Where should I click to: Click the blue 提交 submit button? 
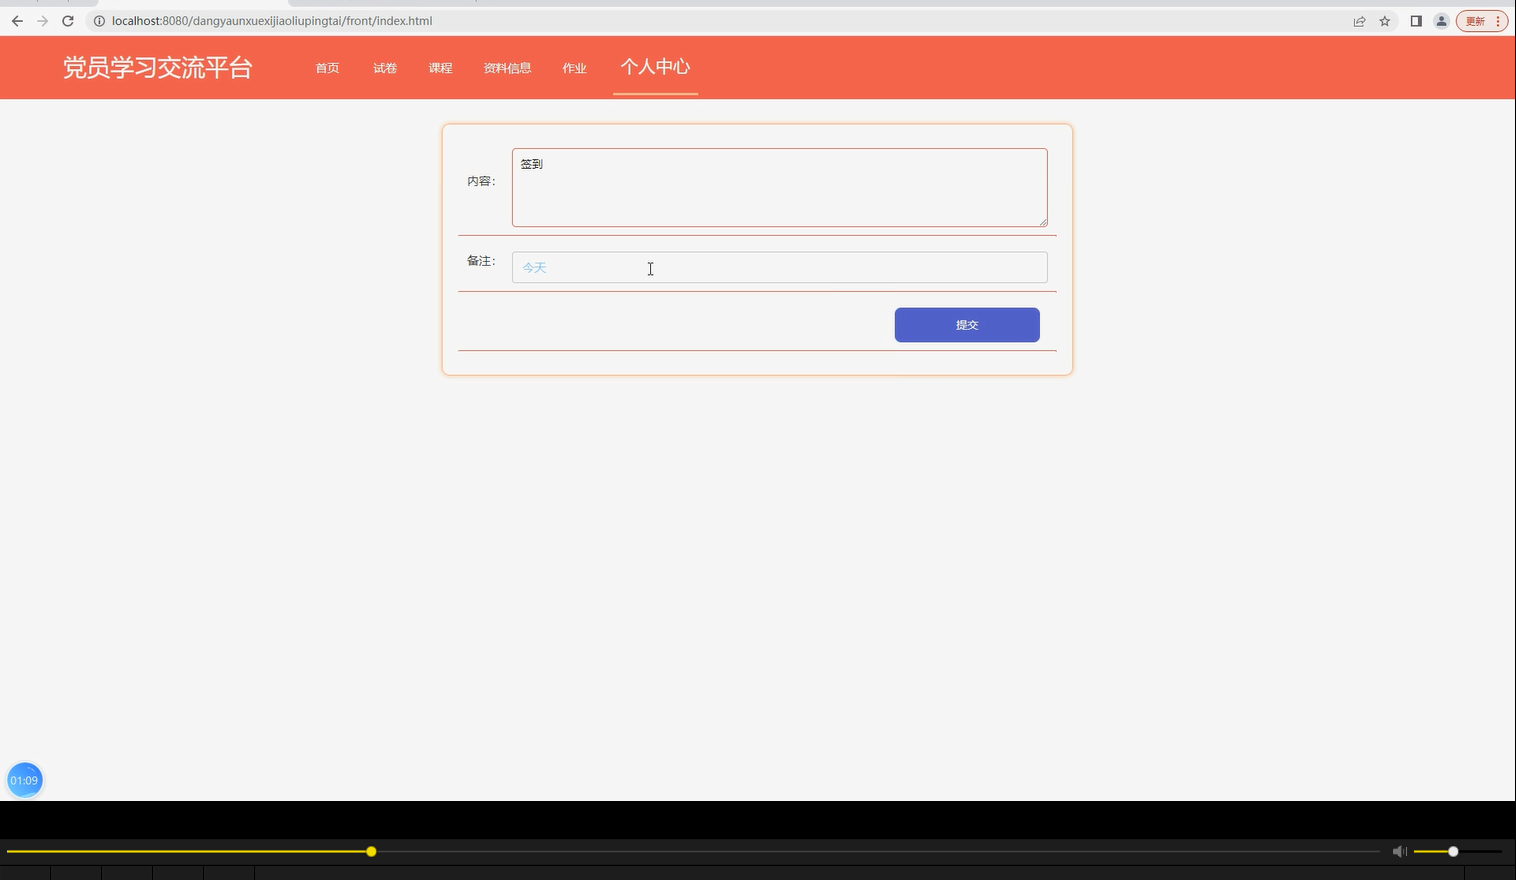click(967, 325)
